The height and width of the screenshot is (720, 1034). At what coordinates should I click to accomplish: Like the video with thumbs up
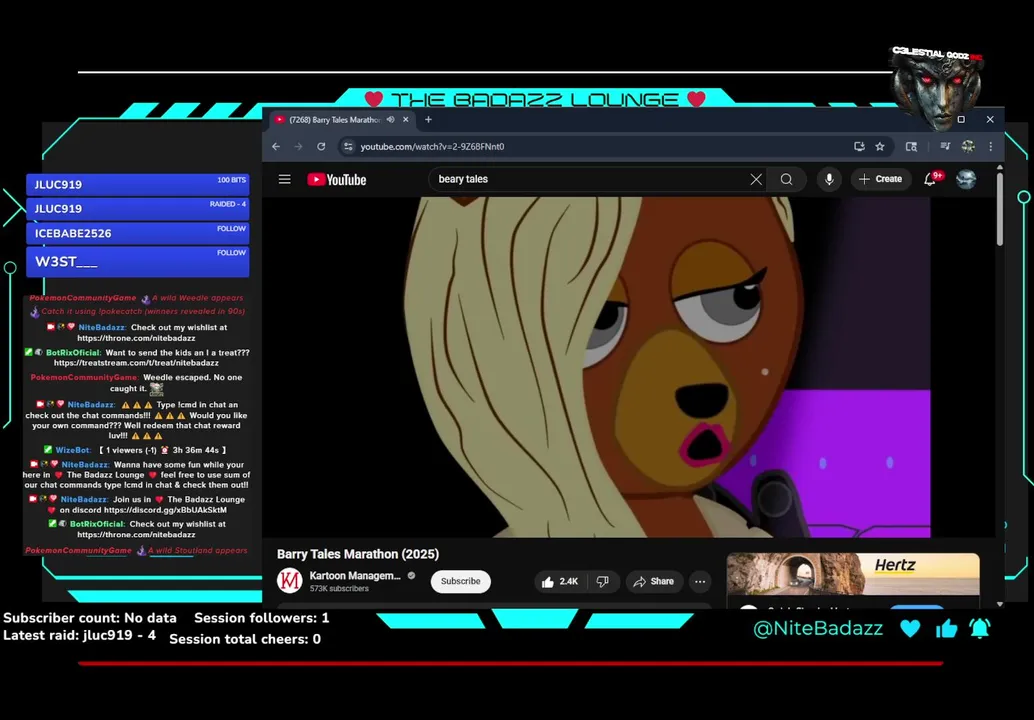click(x=560, y=582)
